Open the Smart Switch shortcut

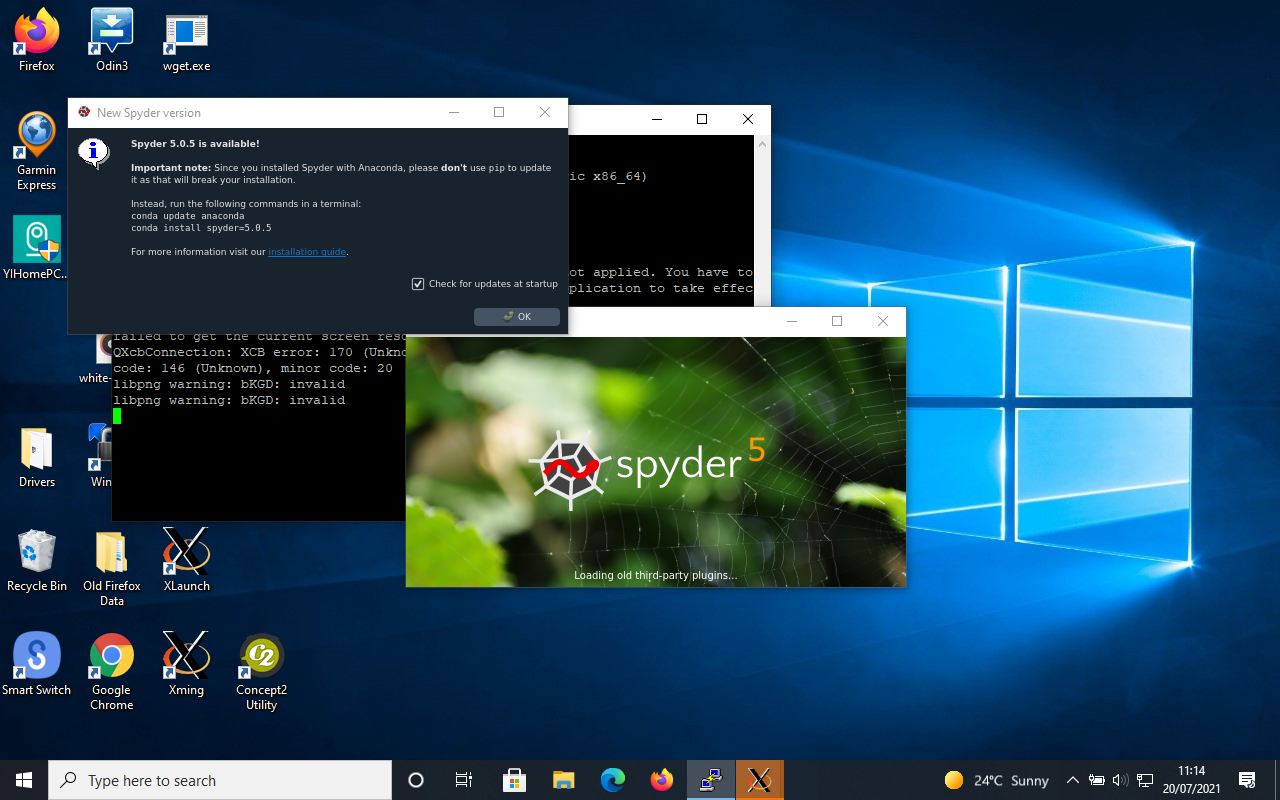(37, 664)
